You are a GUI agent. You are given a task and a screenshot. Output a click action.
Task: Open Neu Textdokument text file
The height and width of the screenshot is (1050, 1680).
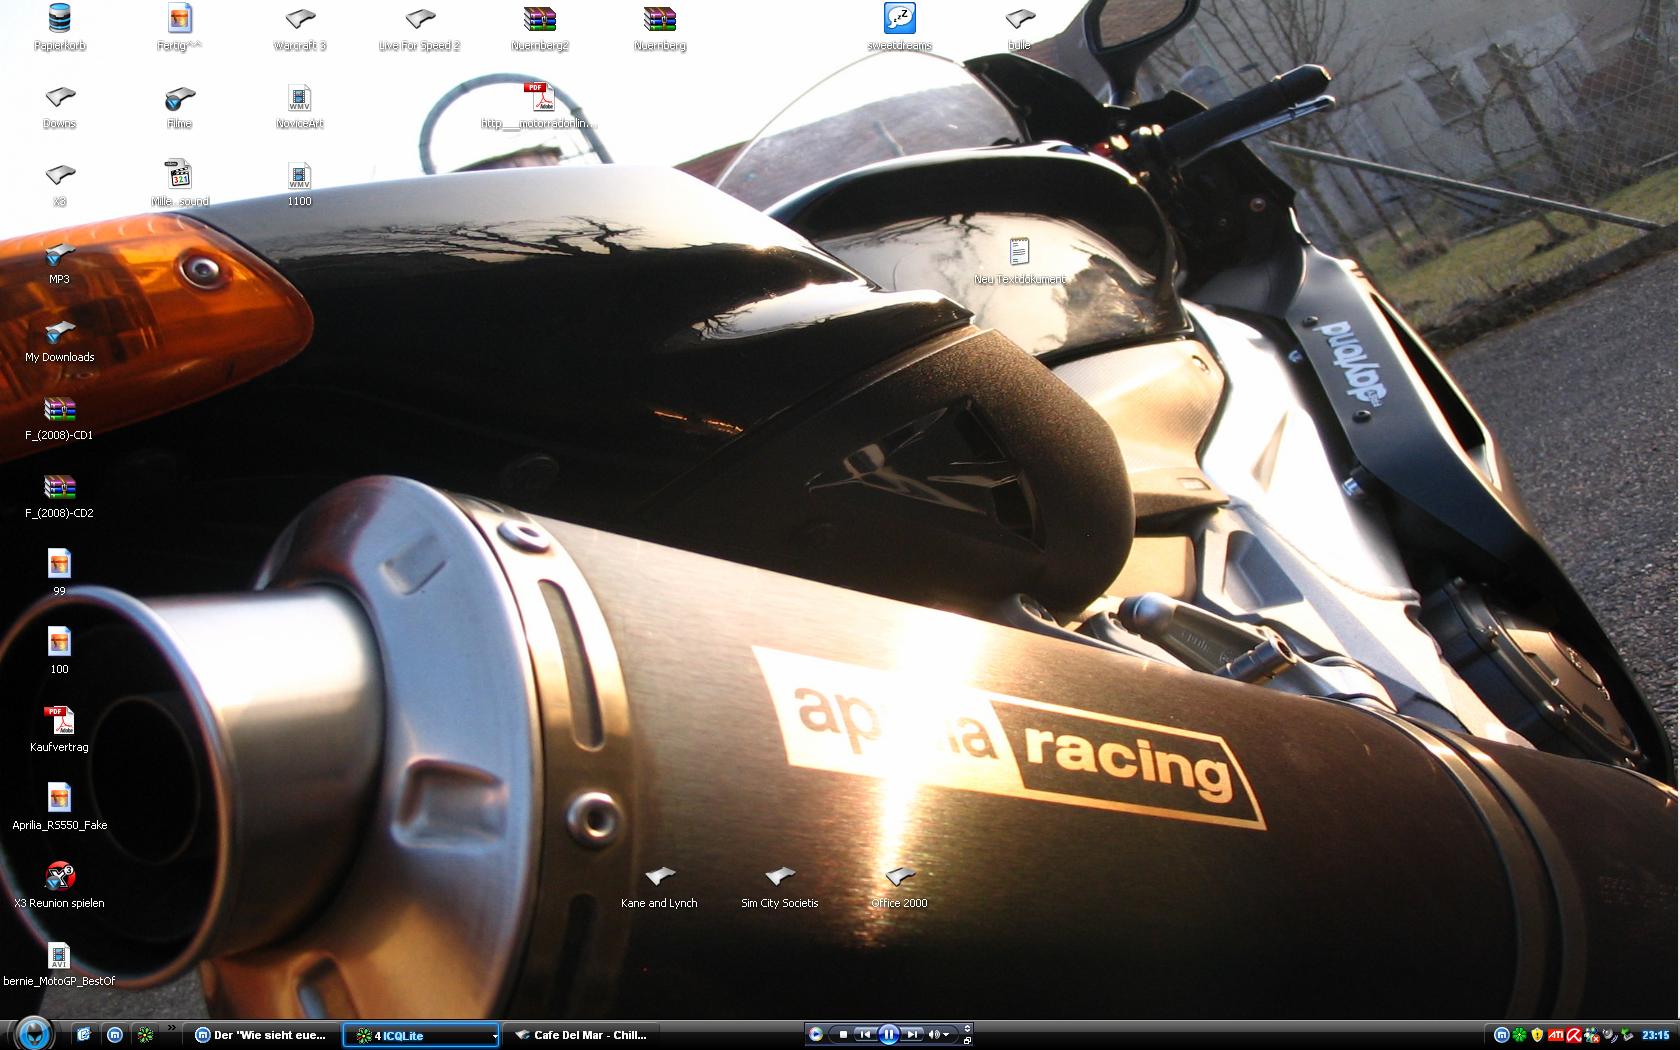coord(1019,262)
